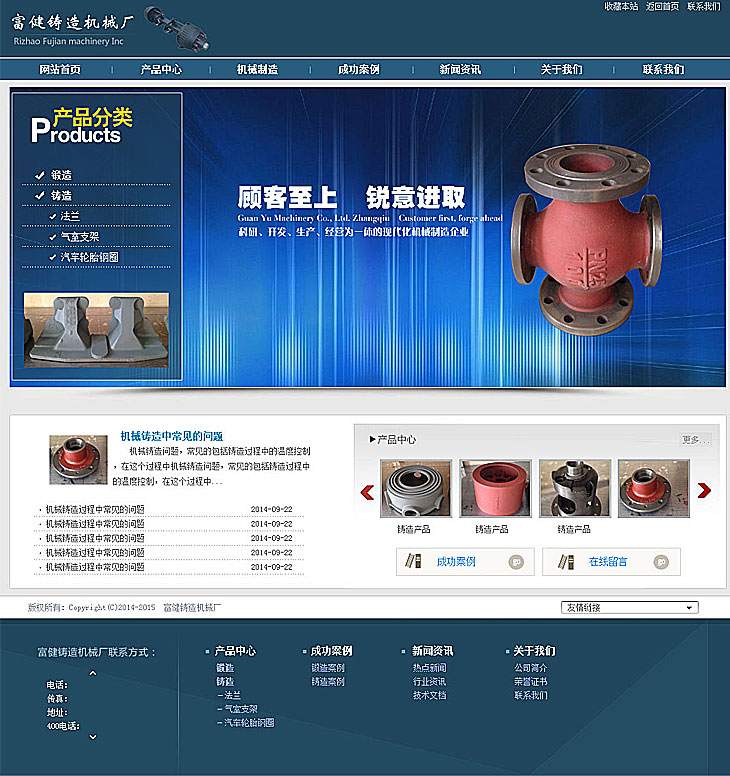Click the red valve banner image
This screenshot has width=730, height=776.
[x=587, y=242]
